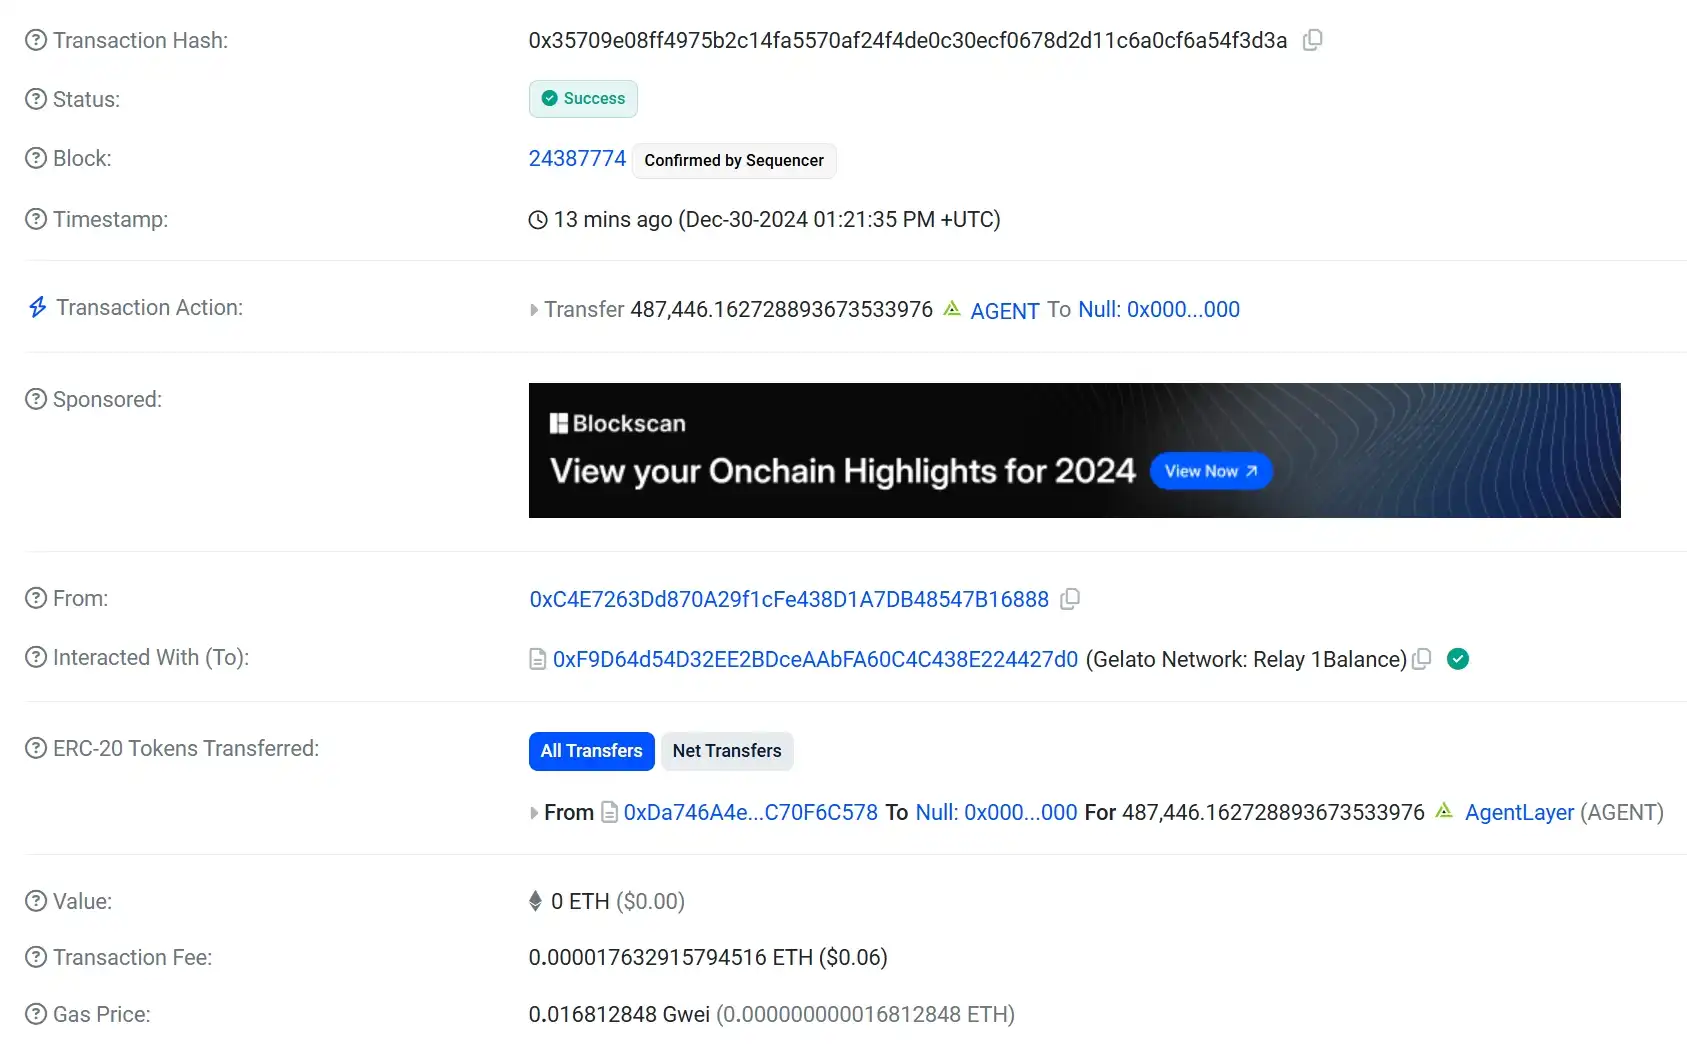Screen dimensions: 1687x1048
Task: Open the AgentLayer token link
Action: pos(1519,813)
